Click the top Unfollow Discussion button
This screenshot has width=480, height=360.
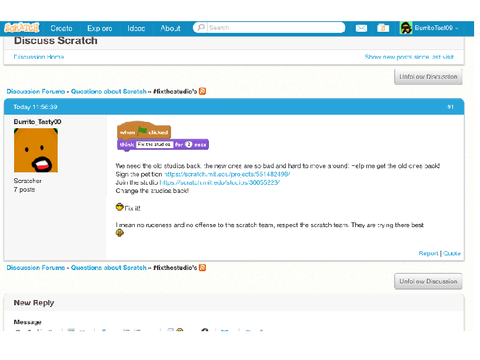tap(428, 77)
